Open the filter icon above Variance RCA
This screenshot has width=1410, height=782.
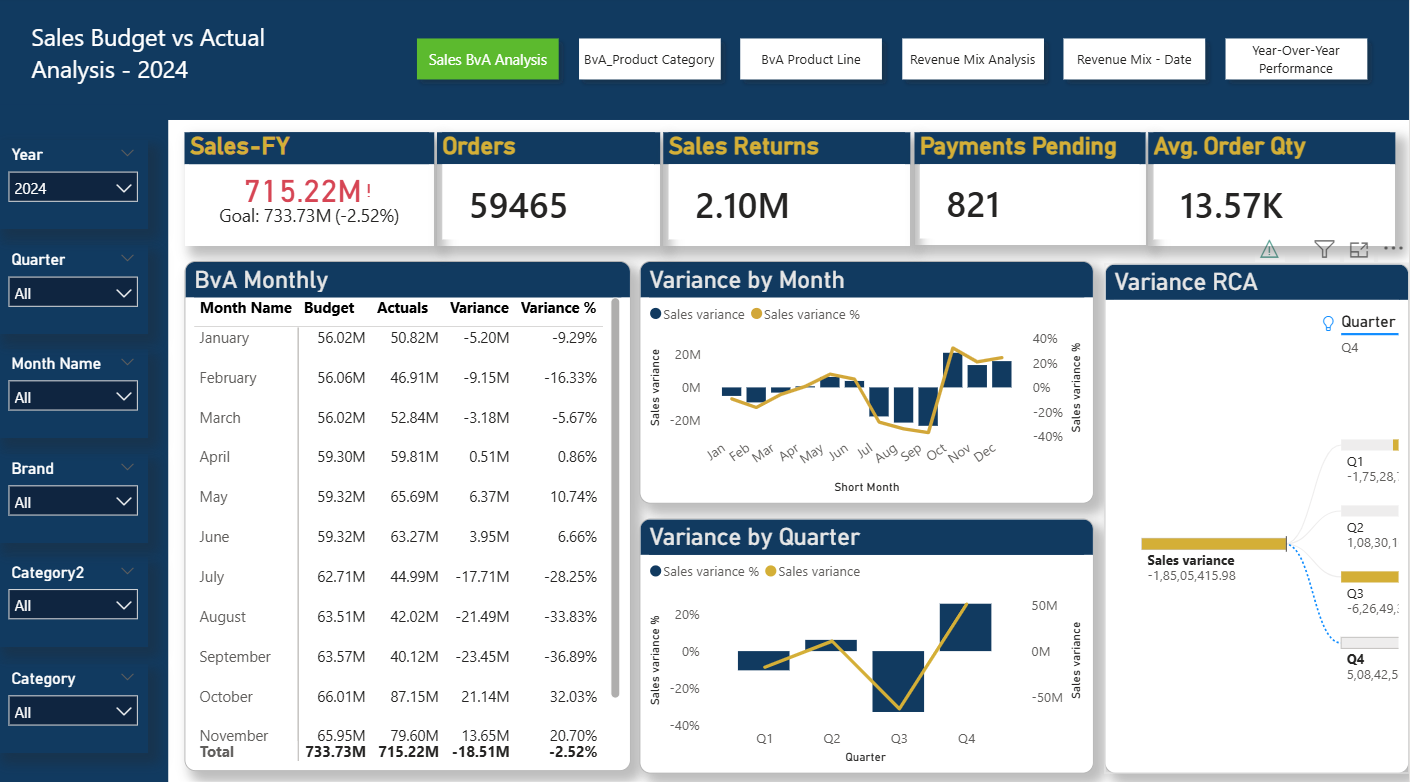(1324, 249)
